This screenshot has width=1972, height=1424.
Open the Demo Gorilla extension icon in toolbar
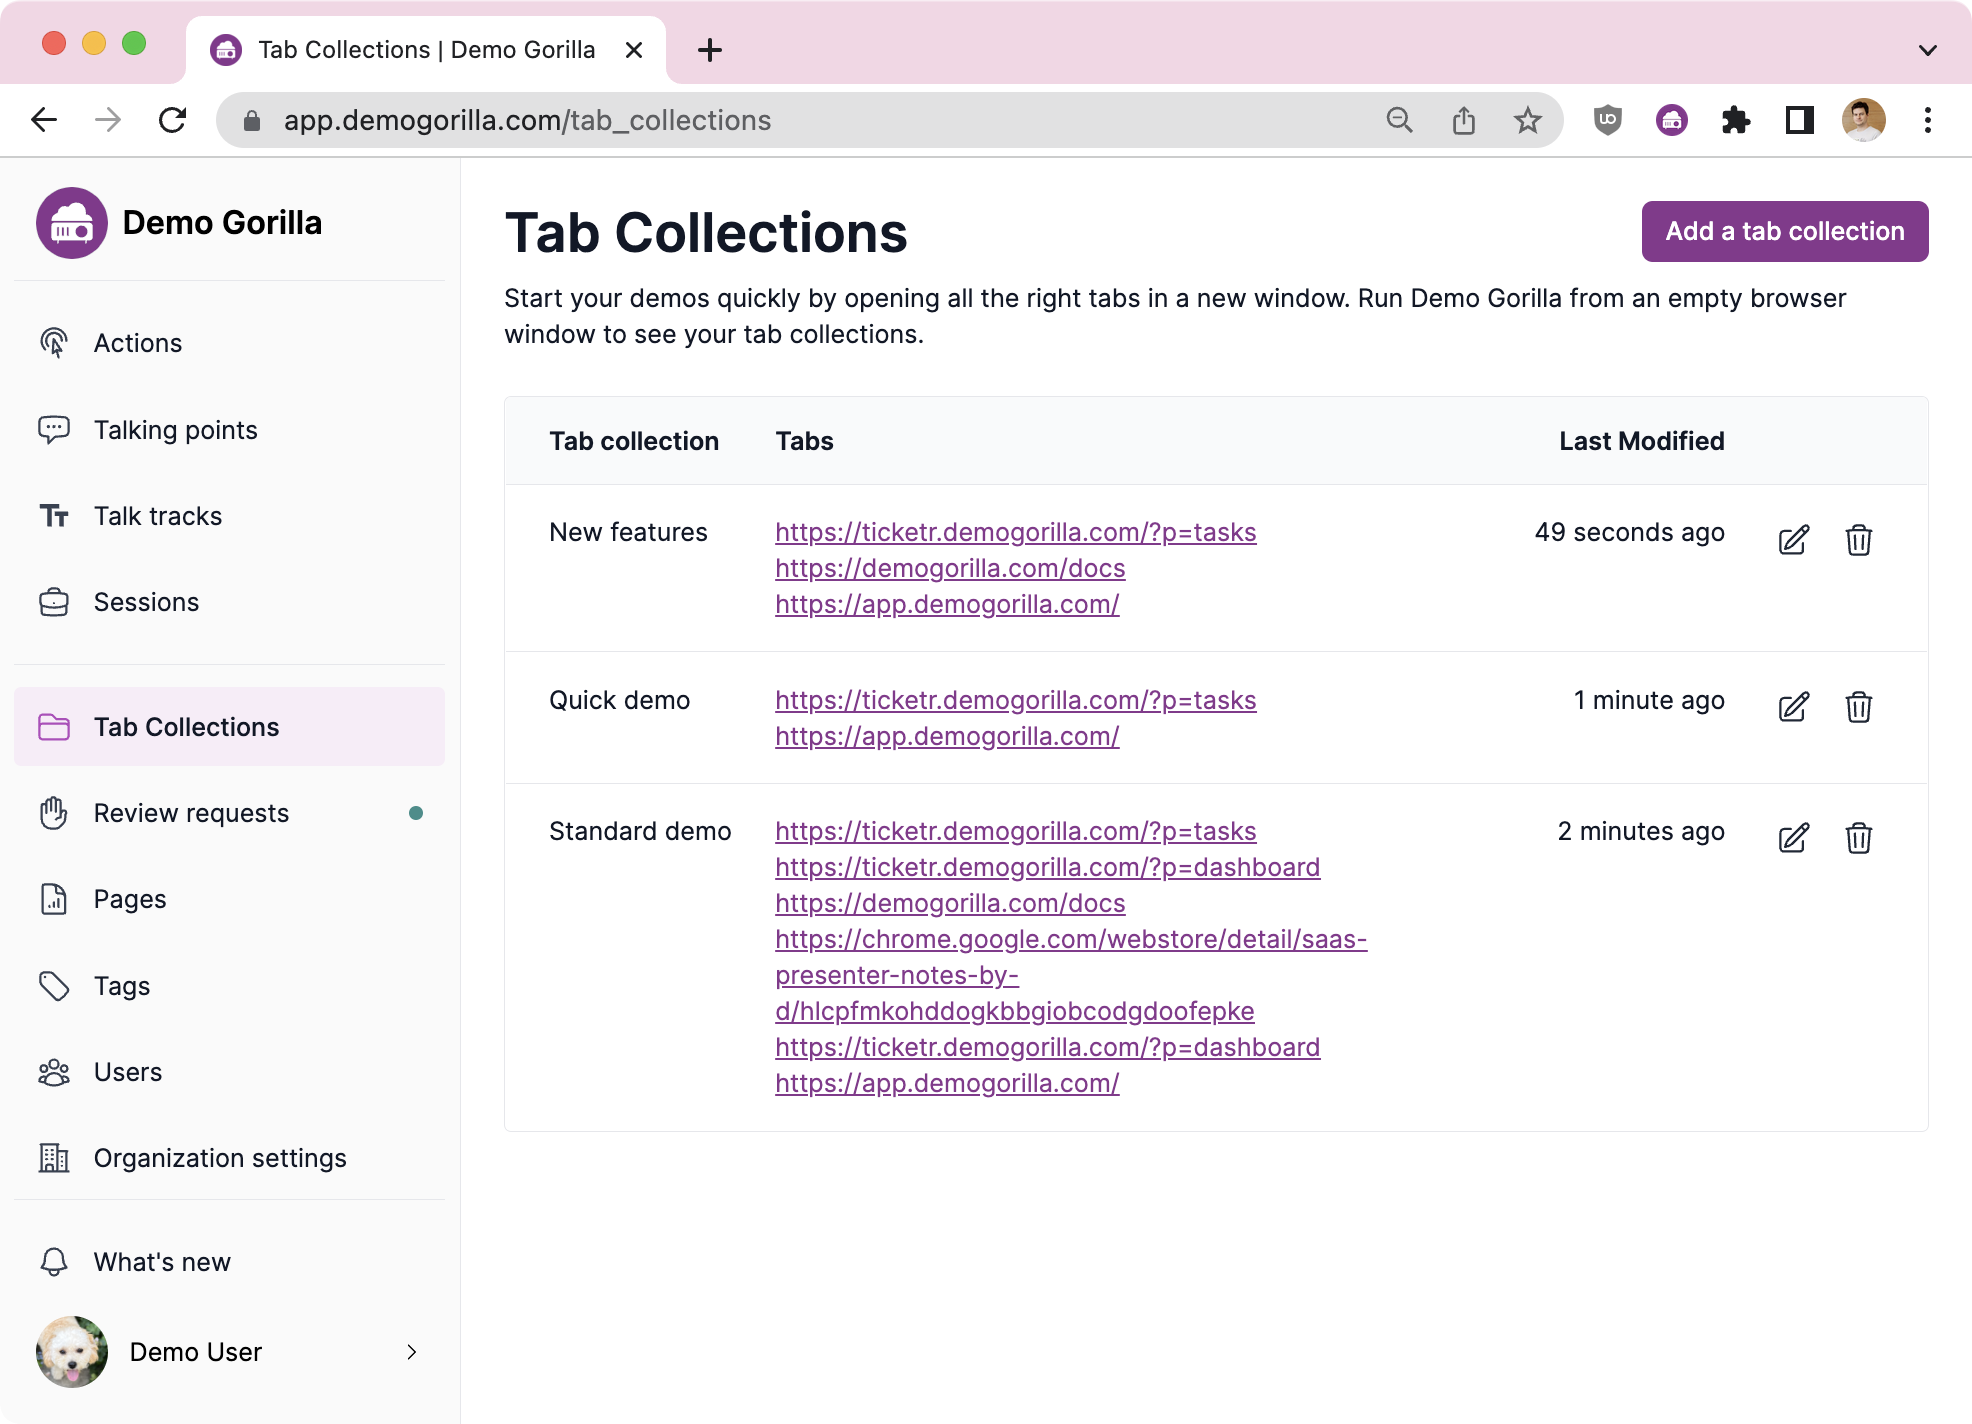(1671, 120)
